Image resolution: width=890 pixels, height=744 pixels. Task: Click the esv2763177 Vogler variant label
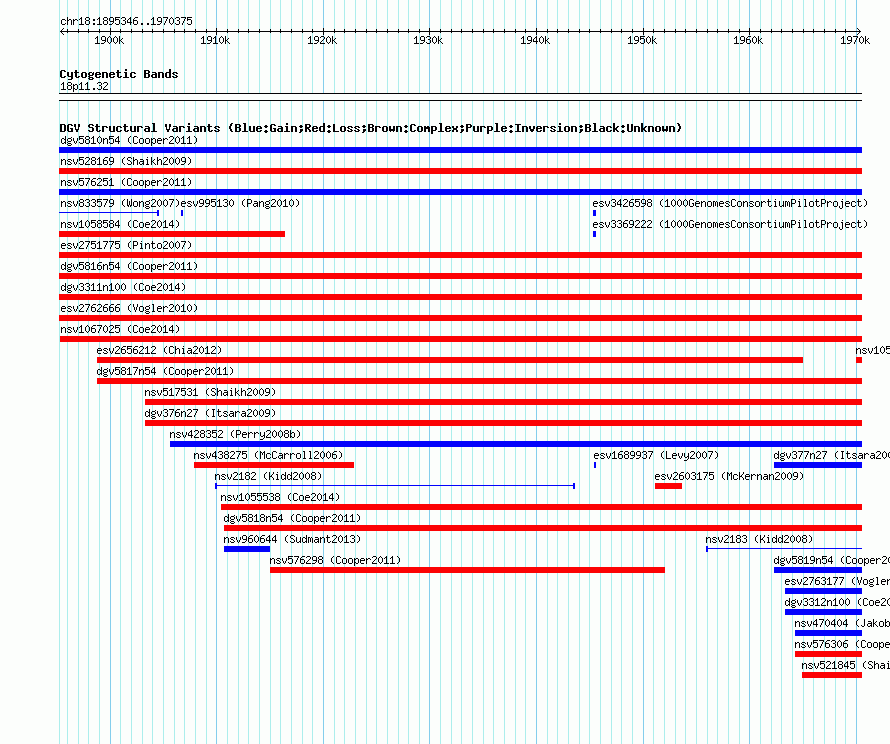point(837,581)
